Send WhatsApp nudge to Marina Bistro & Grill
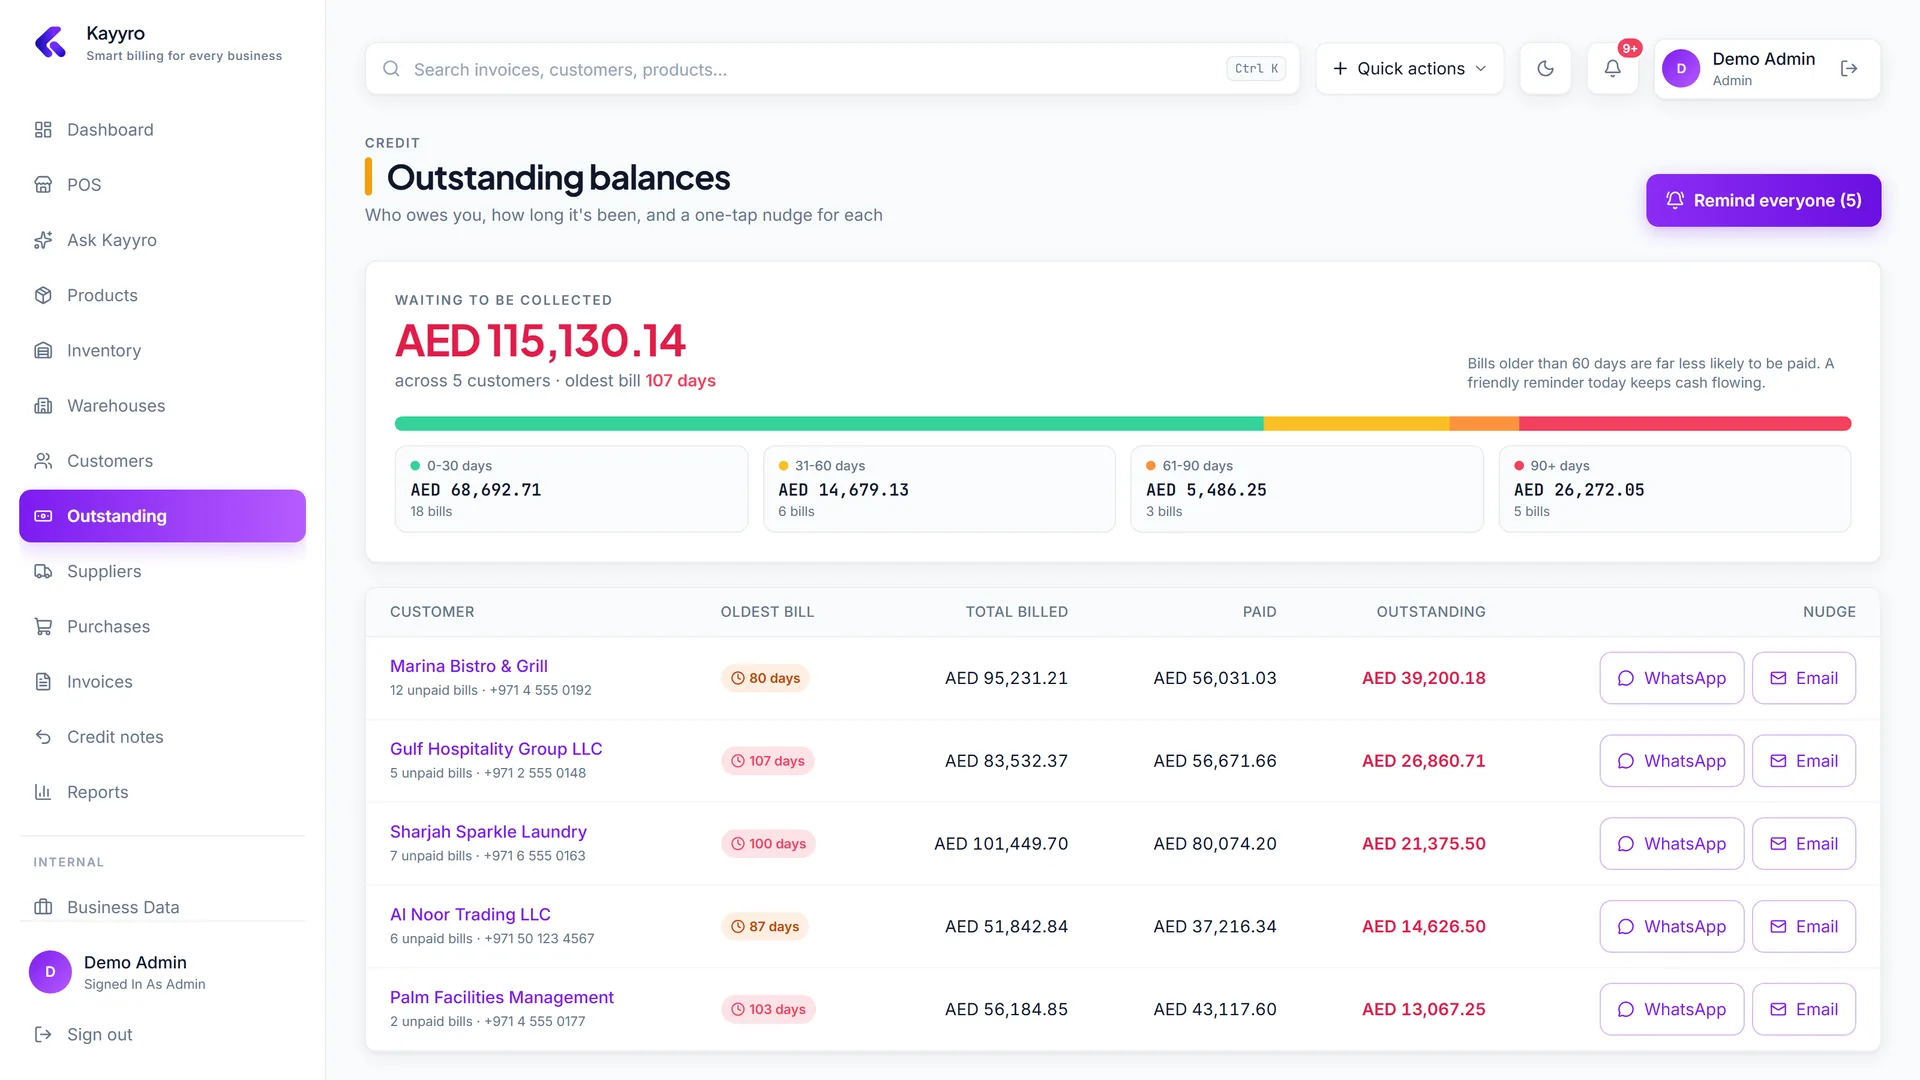This screenshot has width=1920, height=1080. point(1671,678)
